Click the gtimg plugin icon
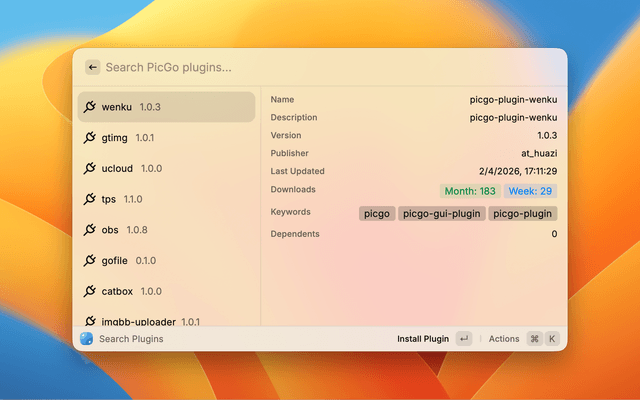This screenshot has width=640, height=400. [89, 138]
